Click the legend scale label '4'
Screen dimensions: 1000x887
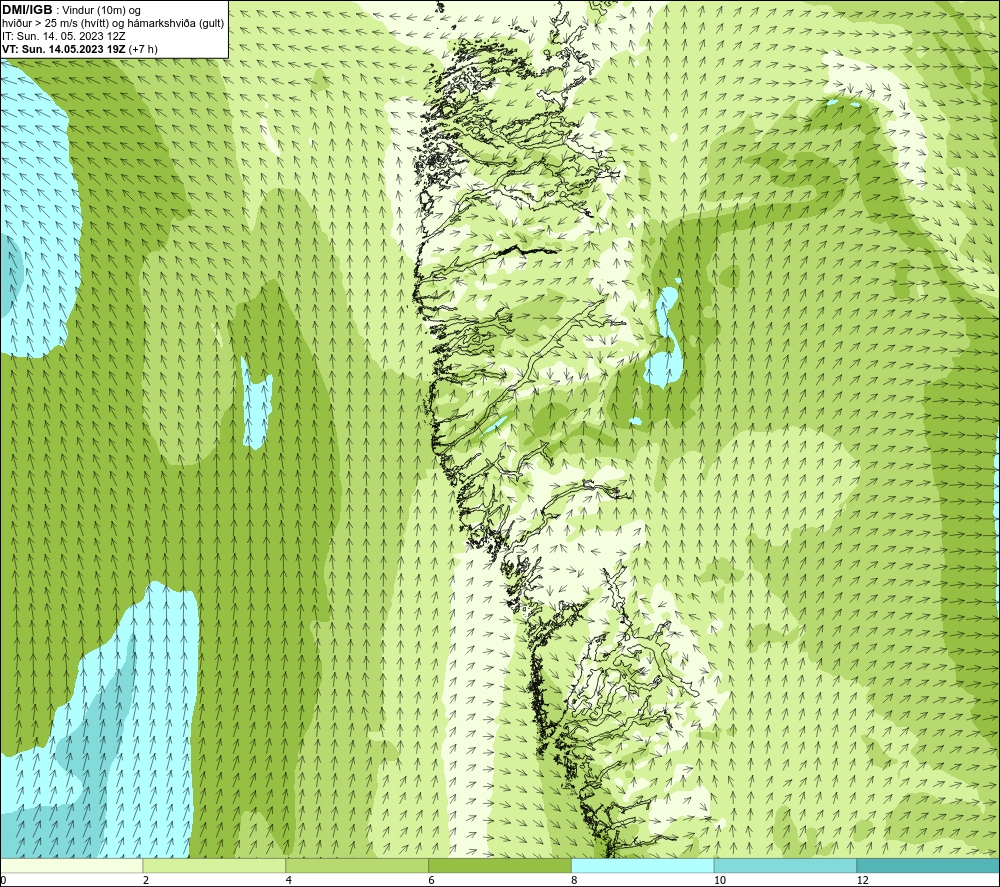pyautogui.click(x=289, y=880)
